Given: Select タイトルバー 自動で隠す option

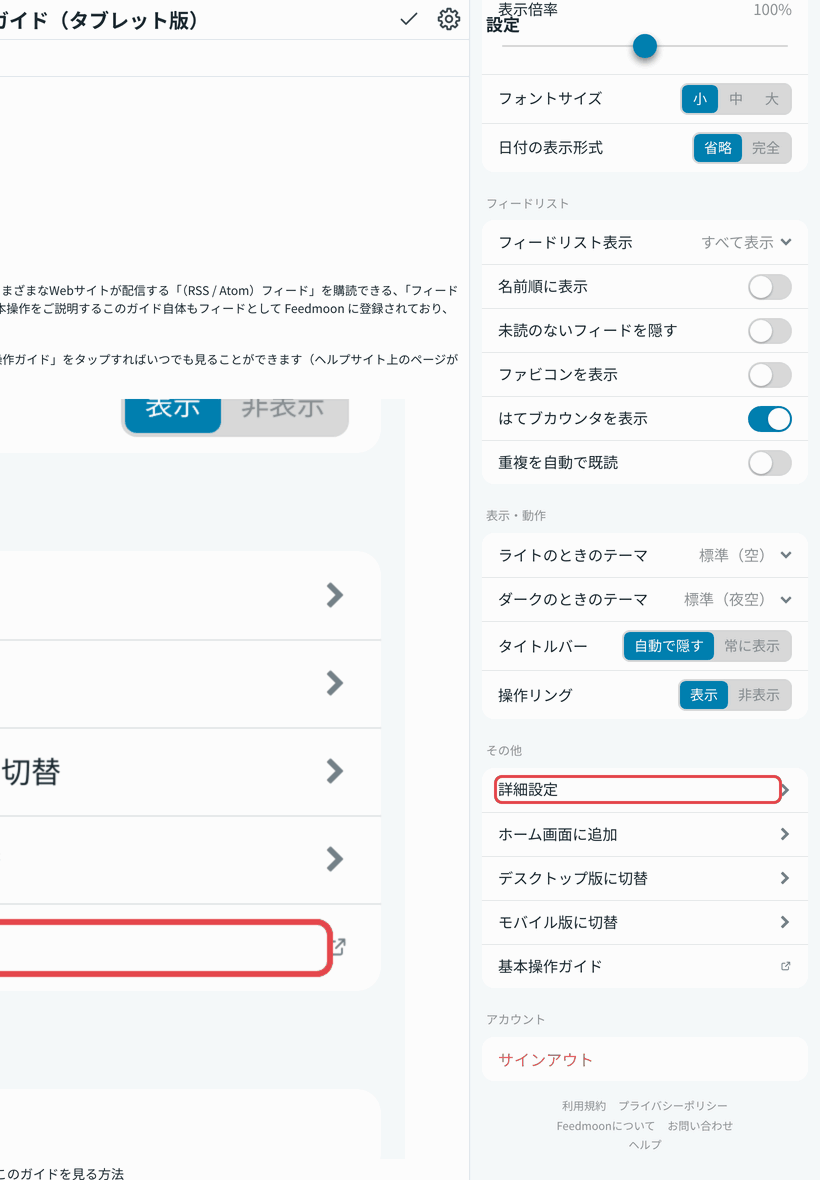Looking at the screenshot, I should click(x=668, y=646).
